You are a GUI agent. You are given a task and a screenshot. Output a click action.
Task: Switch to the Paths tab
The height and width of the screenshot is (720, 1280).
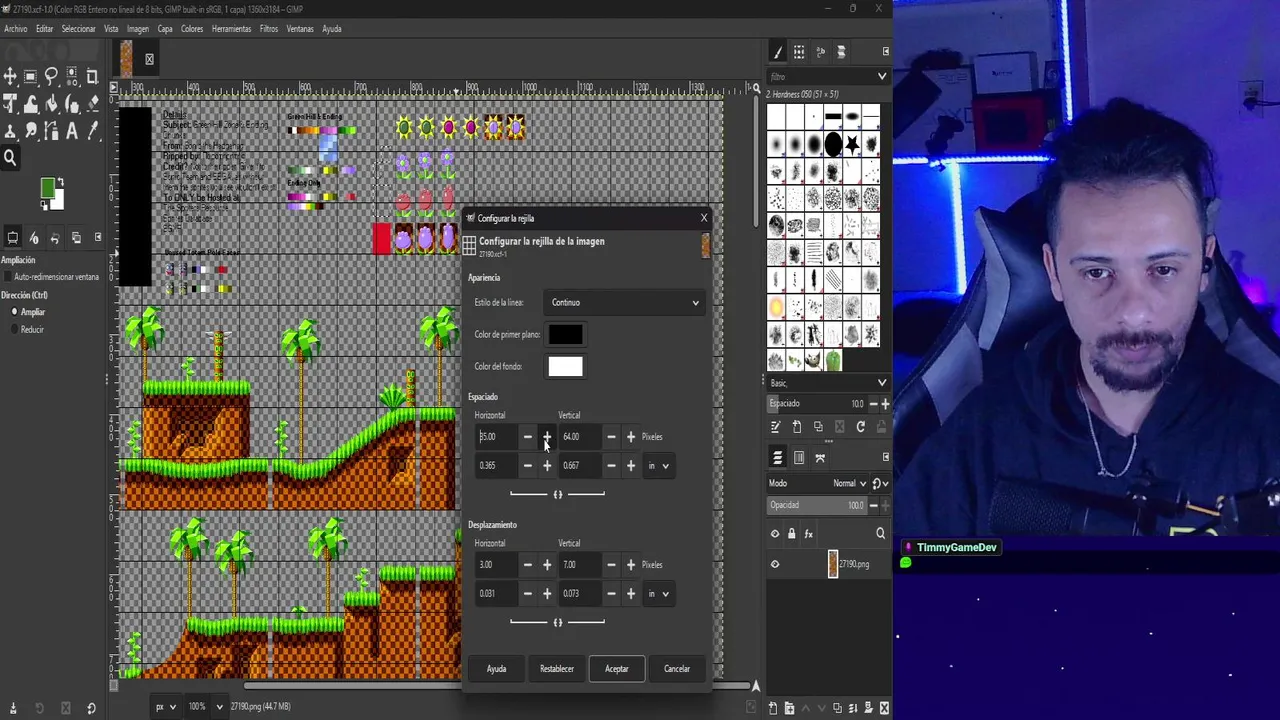[820, 458]
